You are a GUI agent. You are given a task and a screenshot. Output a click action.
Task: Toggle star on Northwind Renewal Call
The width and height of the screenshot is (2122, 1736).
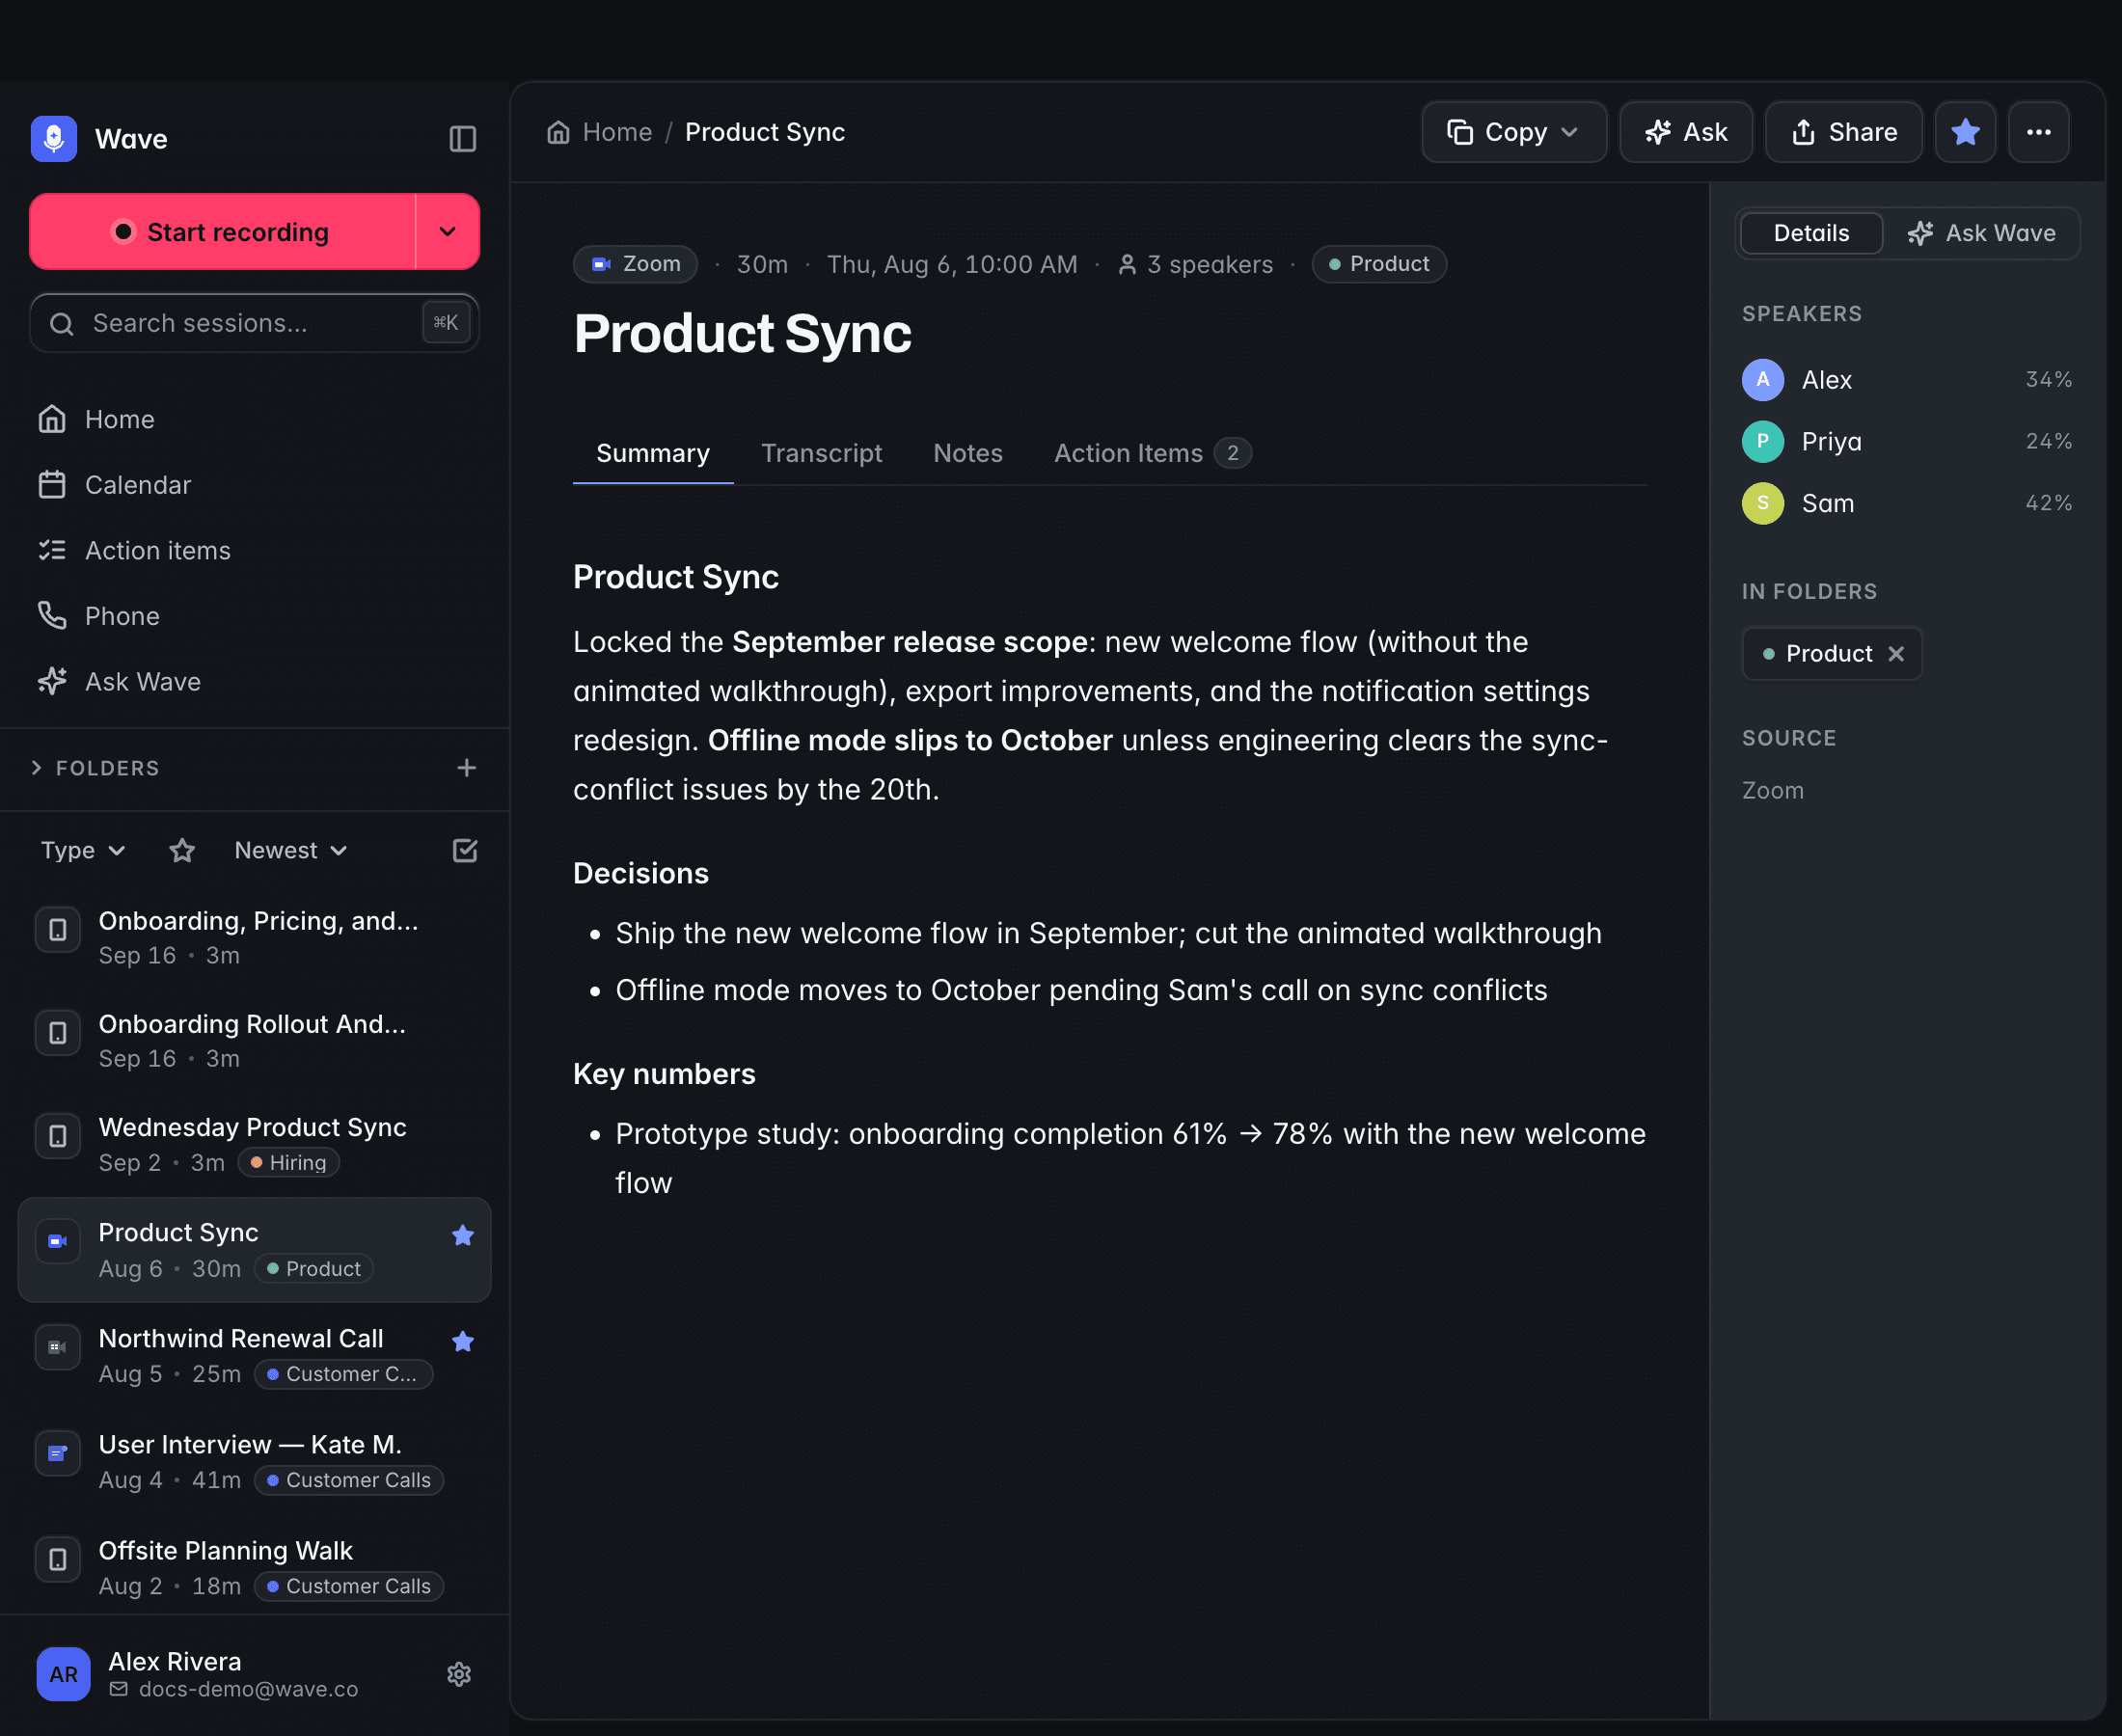(x=463, y=1342)
